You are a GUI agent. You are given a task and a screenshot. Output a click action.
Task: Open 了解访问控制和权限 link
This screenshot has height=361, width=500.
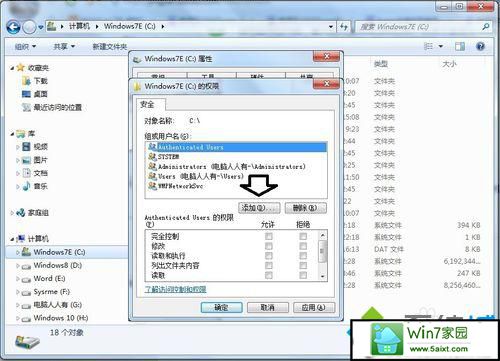pyautogui.click(x=176, y=289)
